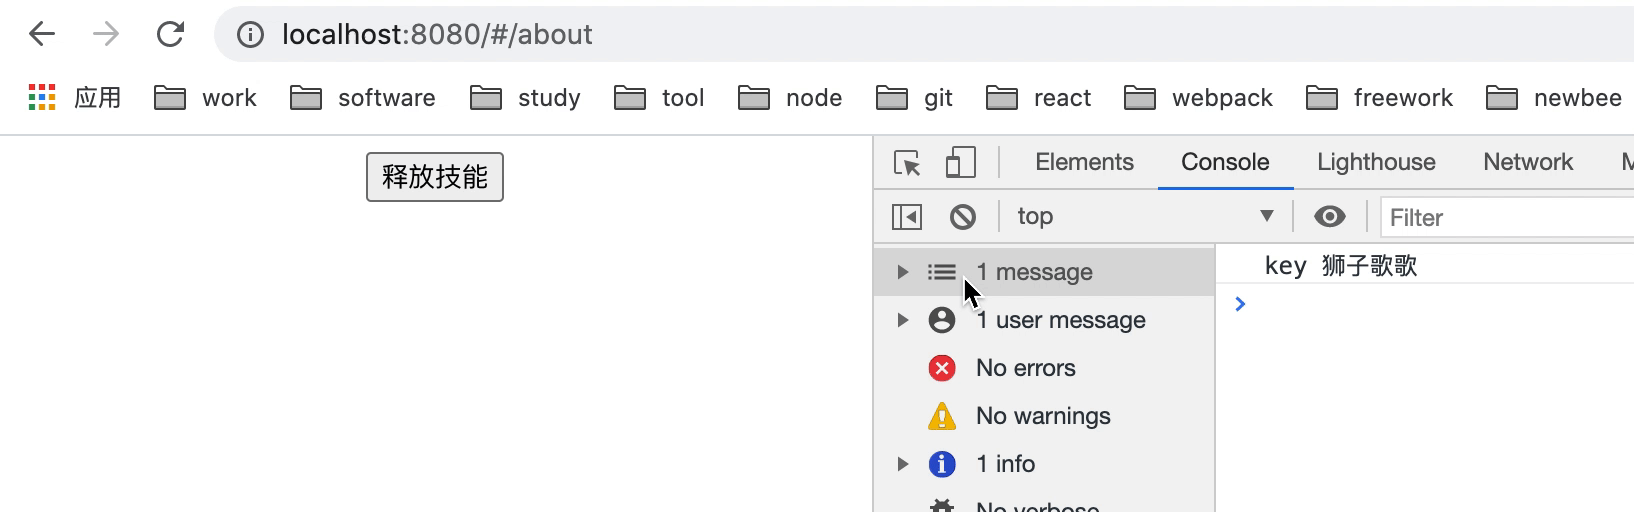
Task: Toggle the device toolbar icon
Action: click(x=960, y=163)
